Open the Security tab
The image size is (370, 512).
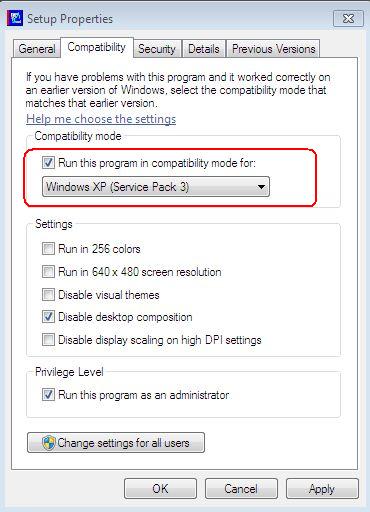(x=157, y=49)
